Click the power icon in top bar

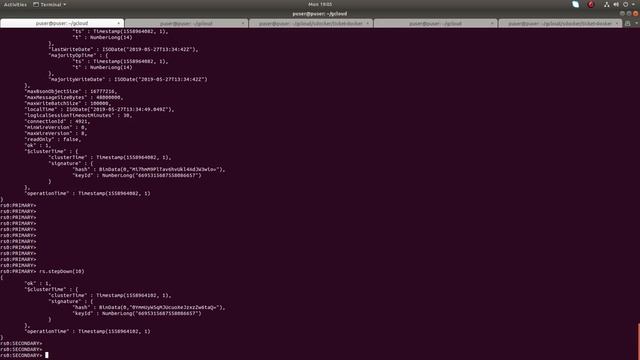(x=625, y=4)
